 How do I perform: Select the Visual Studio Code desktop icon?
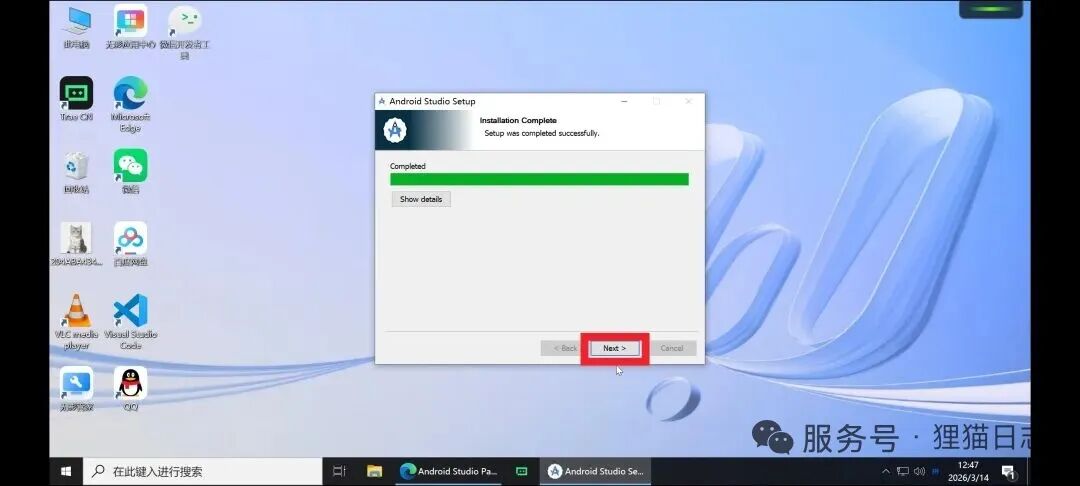click(x=130, y=321)
